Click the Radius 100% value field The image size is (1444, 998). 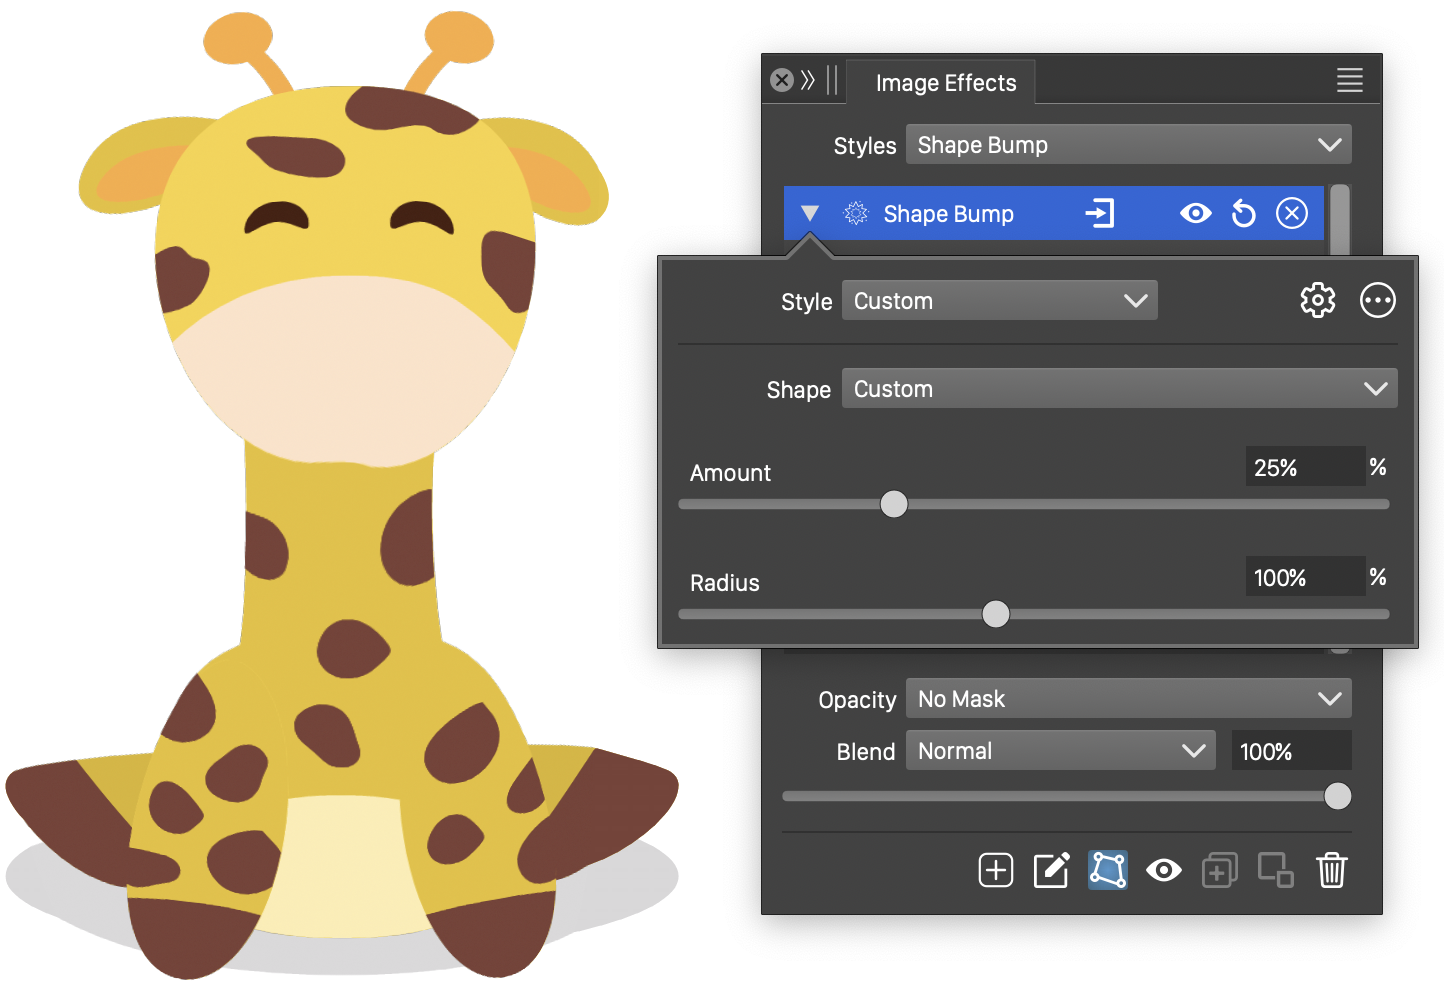(x=1304, y=577)
